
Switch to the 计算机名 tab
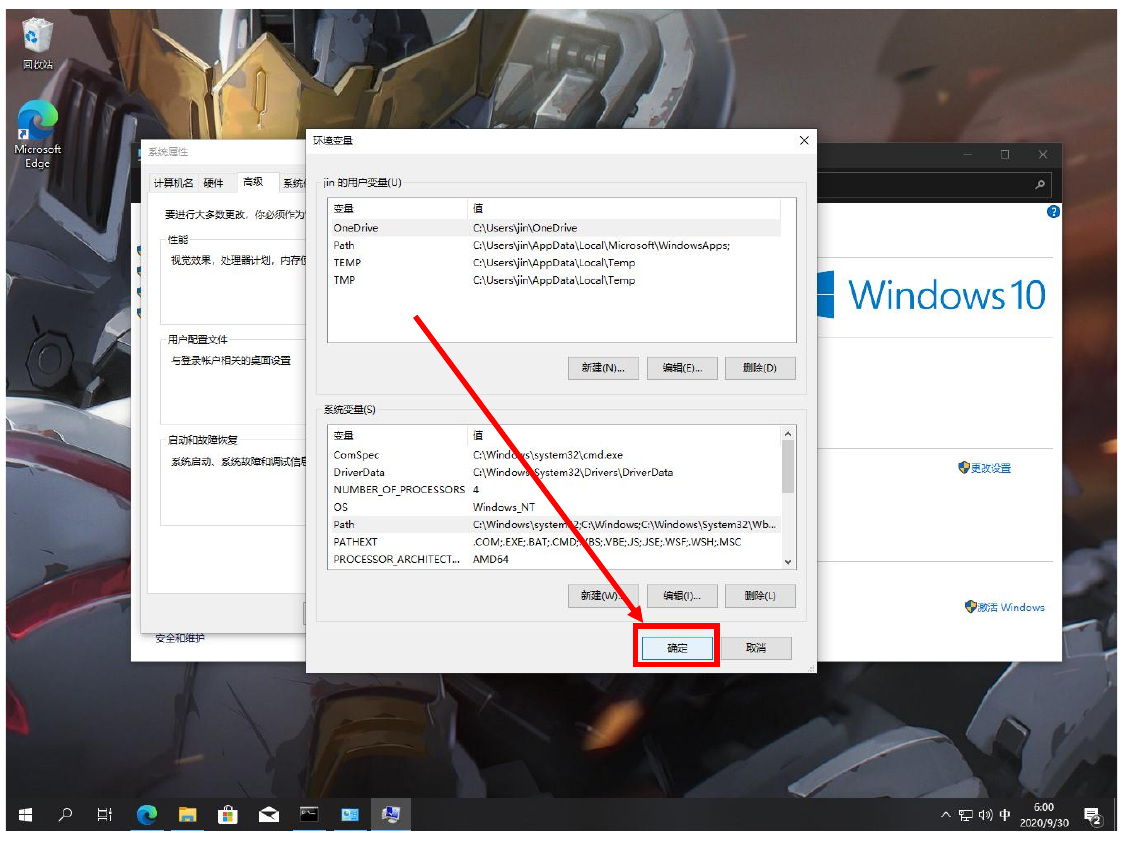pos(172,183)
